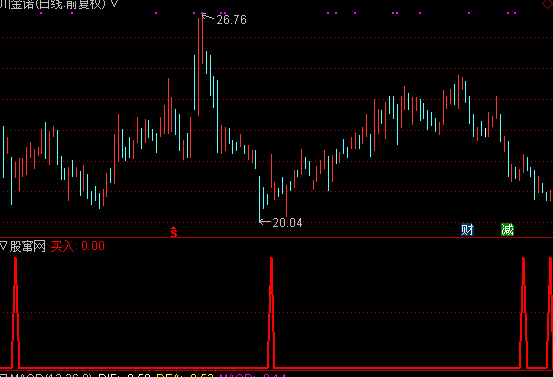
Task: Open the MACD indicator dropdown at bottom
Action: click(3, 375)
